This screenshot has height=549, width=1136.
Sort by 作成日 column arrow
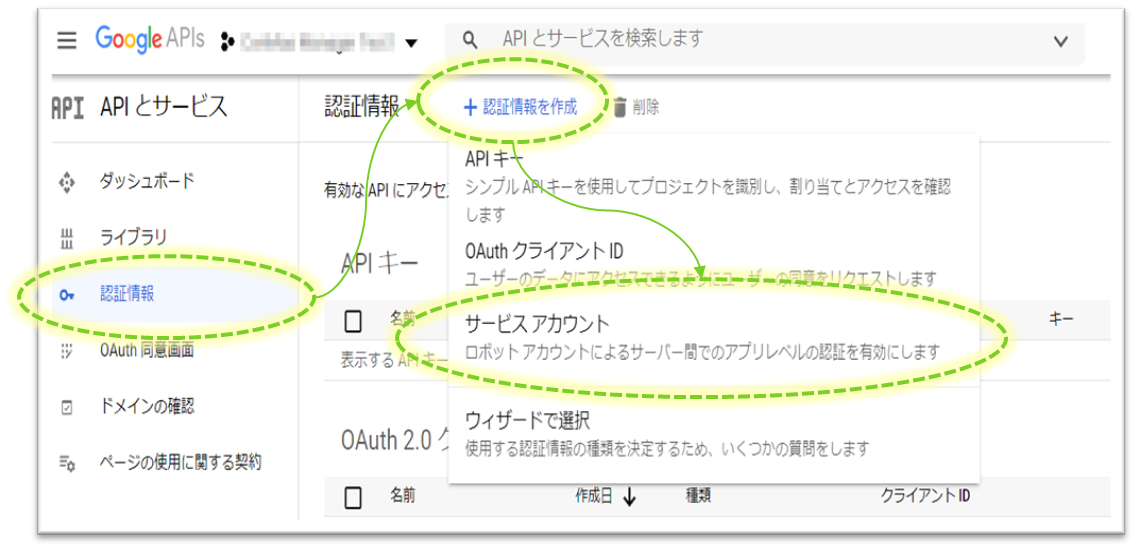(x=629, y=497)
